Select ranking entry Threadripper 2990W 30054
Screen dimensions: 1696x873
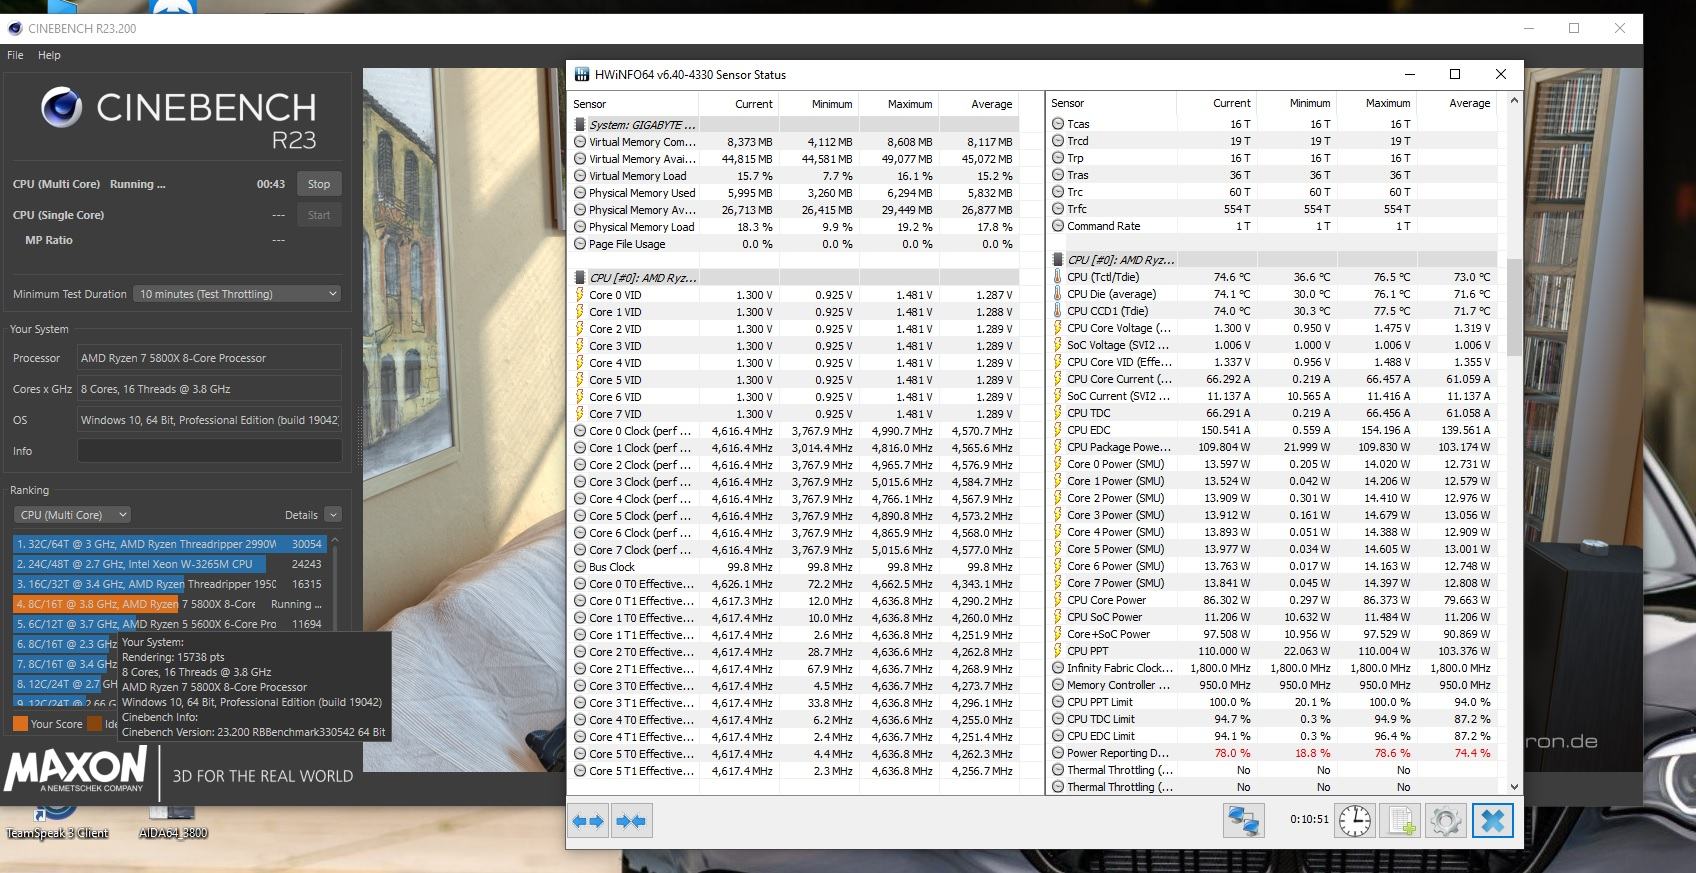[170, 544]
